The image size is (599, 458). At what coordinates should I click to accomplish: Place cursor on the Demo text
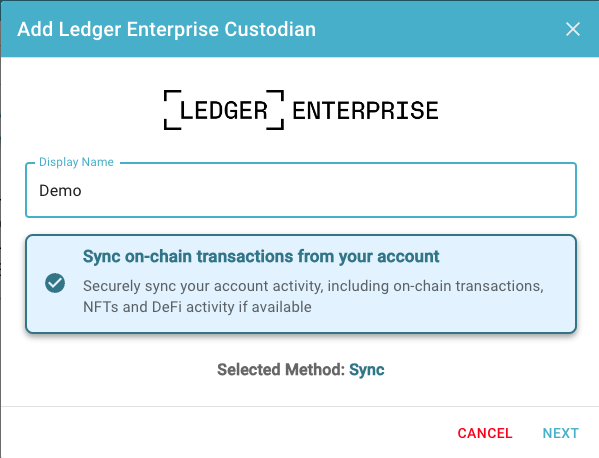coord(60,191)
